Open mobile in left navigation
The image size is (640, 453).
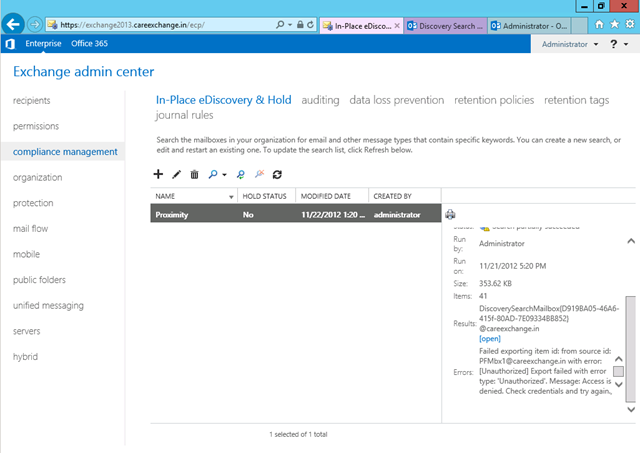(27, 254)
